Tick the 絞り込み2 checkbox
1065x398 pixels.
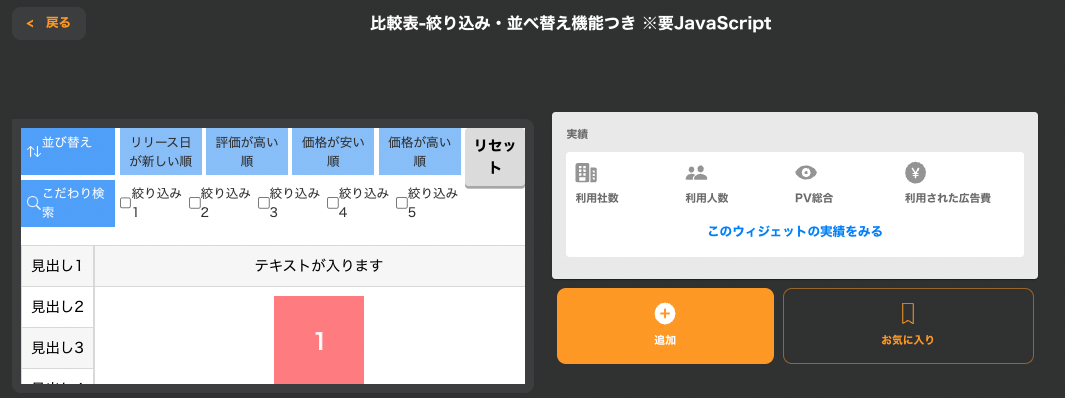tap(194, 202)
